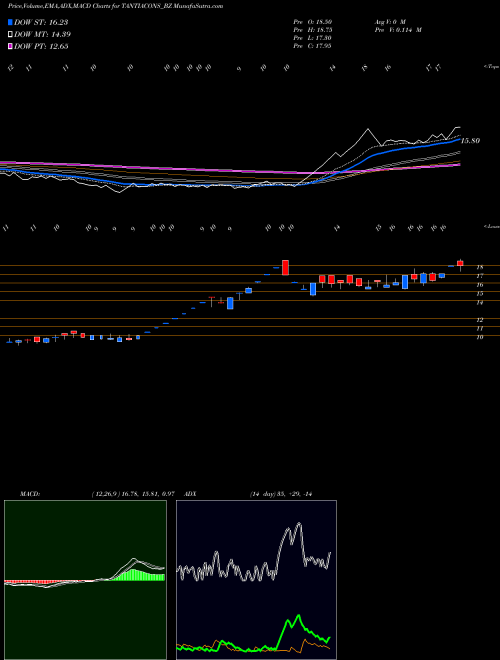The width and height of the screenshot is (500, 660).
Task: Click the 'Avg V: 0 M' volume text
Action: [x=389, y=22]
